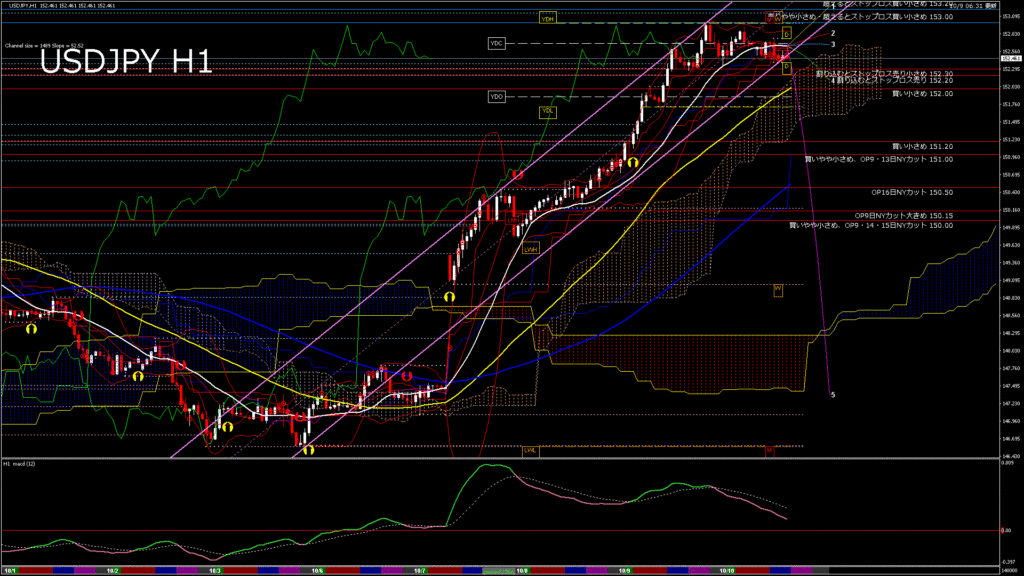
Task: Select the YDC yesterday-close label box
Action: tap(497, 43)
